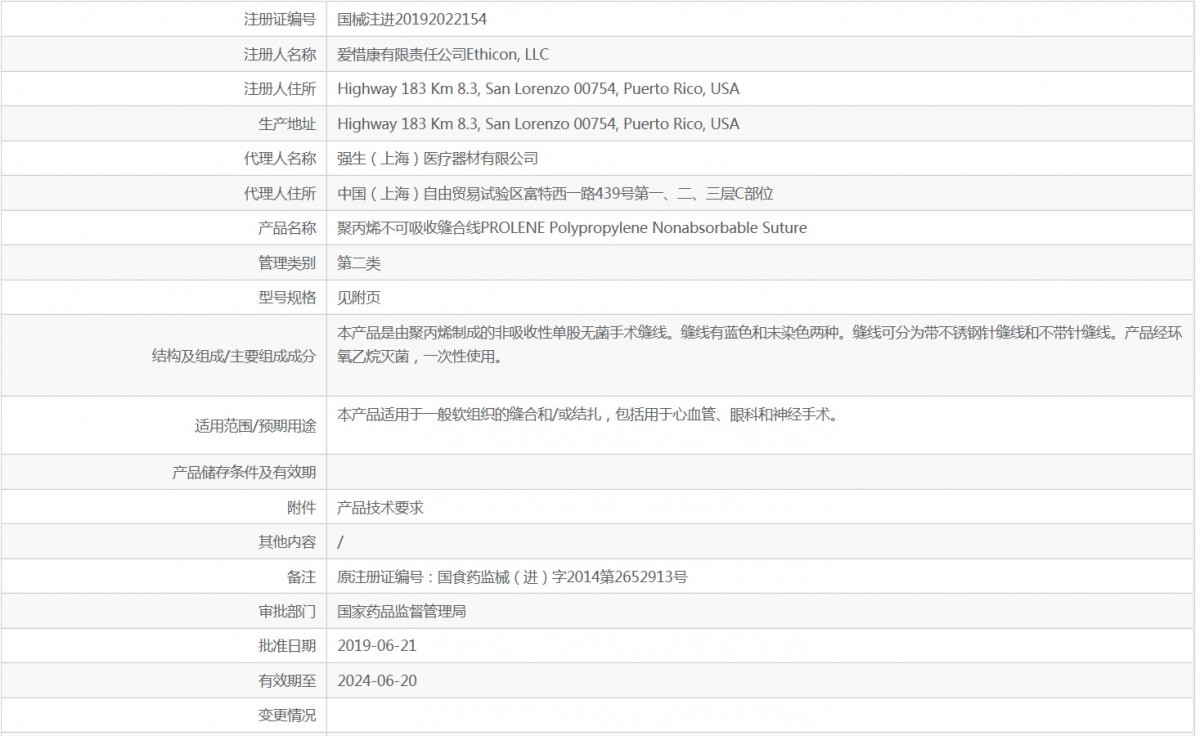Viewport: 1200px width, 736px height.
Task: Click the 批准日期 label
Action: (x=287, y=646)
